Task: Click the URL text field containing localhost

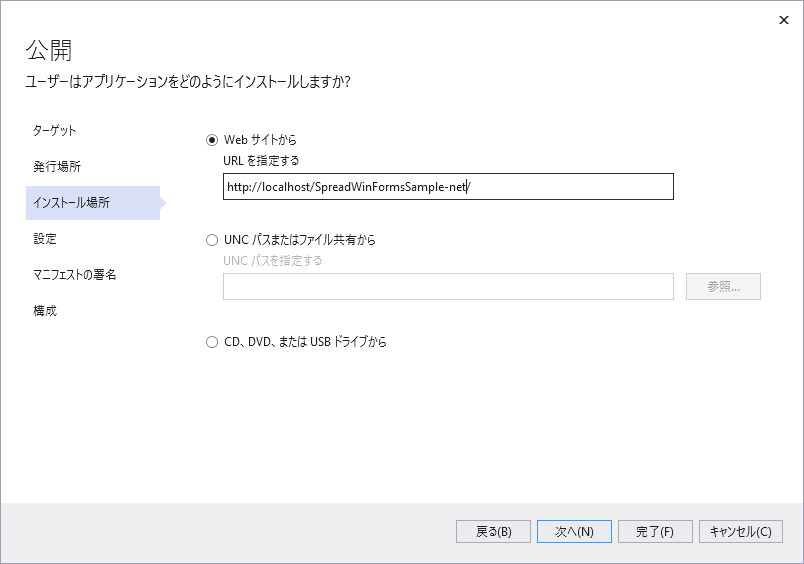Action: (x=448, y=187)
